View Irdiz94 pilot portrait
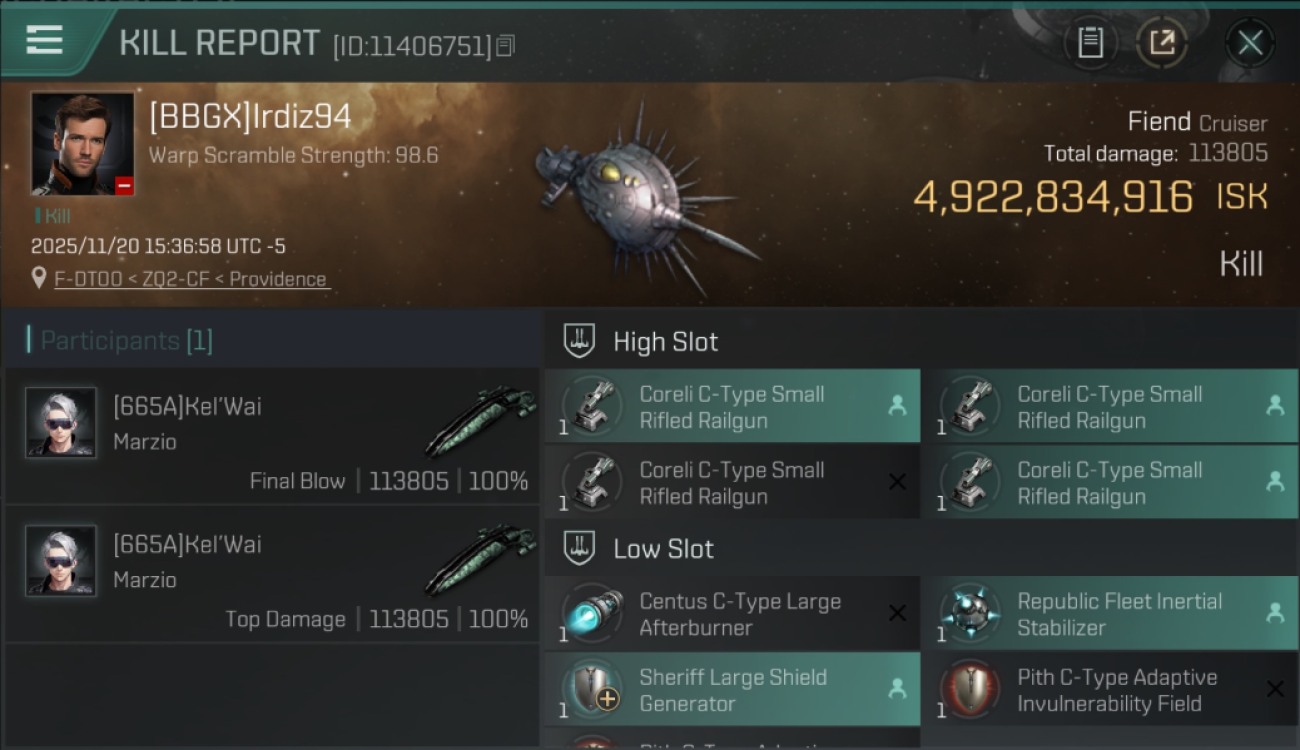Screen dimensions: 1300x750 coord(82,144)
